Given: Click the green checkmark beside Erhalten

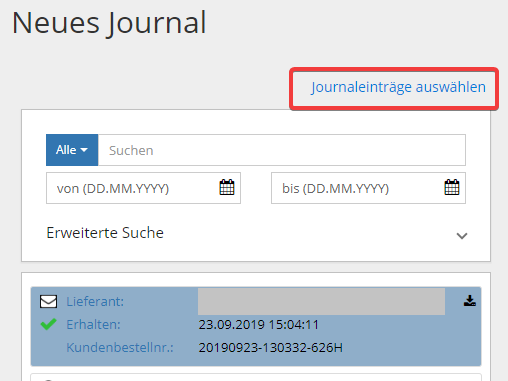Looking at the screenshot, I should 48,324.
